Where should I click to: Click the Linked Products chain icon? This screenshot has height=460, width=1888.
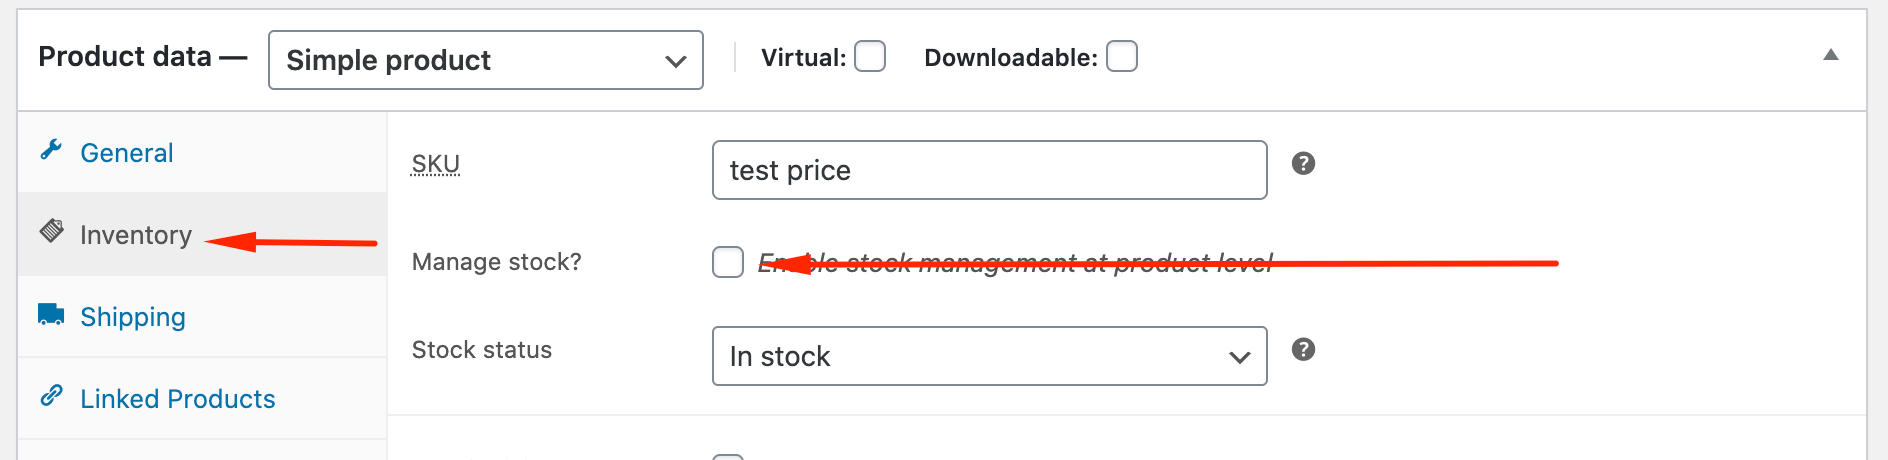tap(52, 396)
